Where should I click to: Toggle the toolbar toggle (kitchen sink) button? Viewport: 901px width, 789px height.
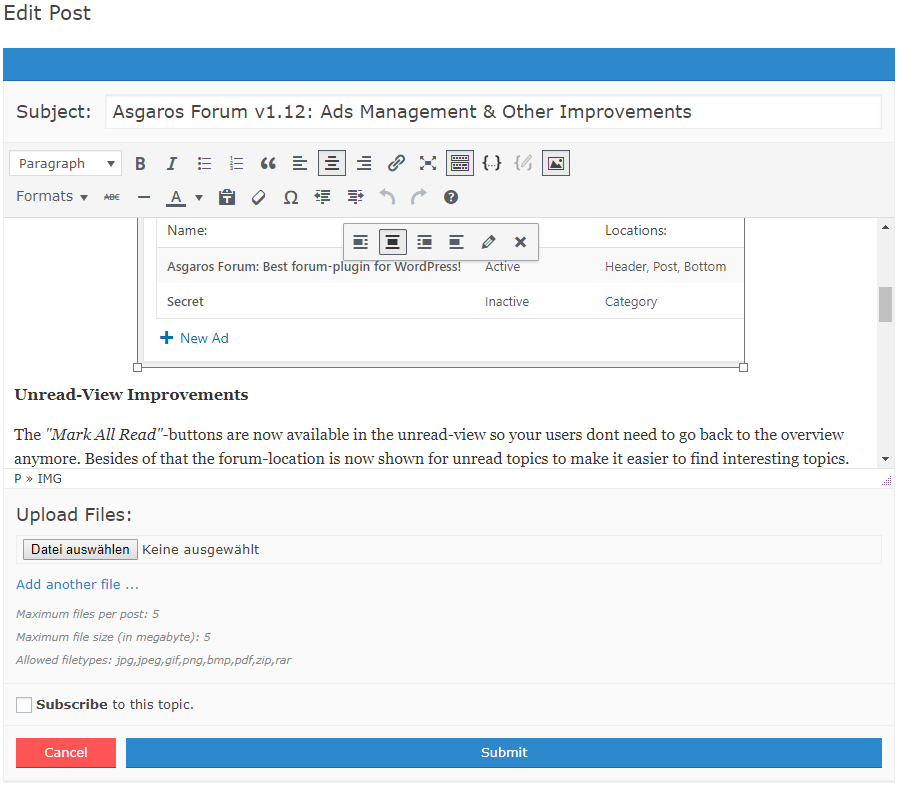pos(460,163)
